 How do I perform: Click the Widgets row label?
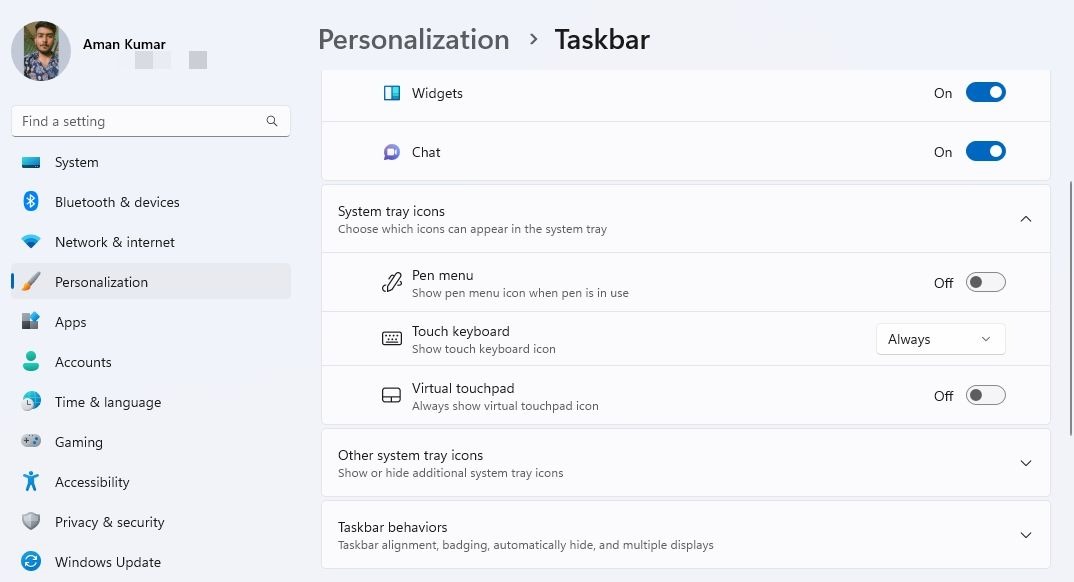(437, 93)
